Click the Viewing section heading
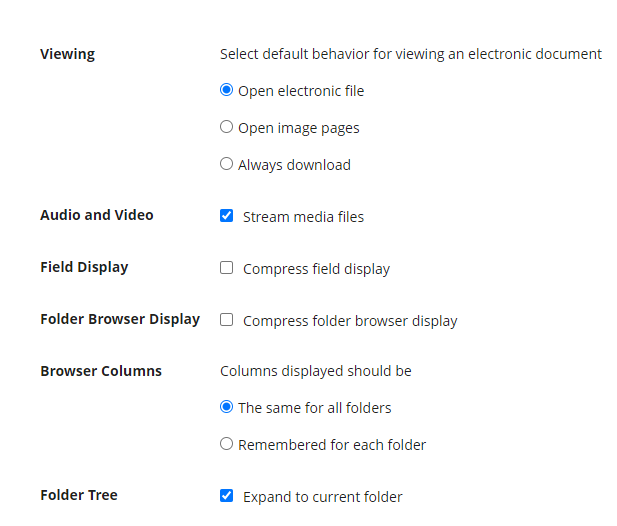617x526 pixels. pyautogui.click(x=68, y=54)
